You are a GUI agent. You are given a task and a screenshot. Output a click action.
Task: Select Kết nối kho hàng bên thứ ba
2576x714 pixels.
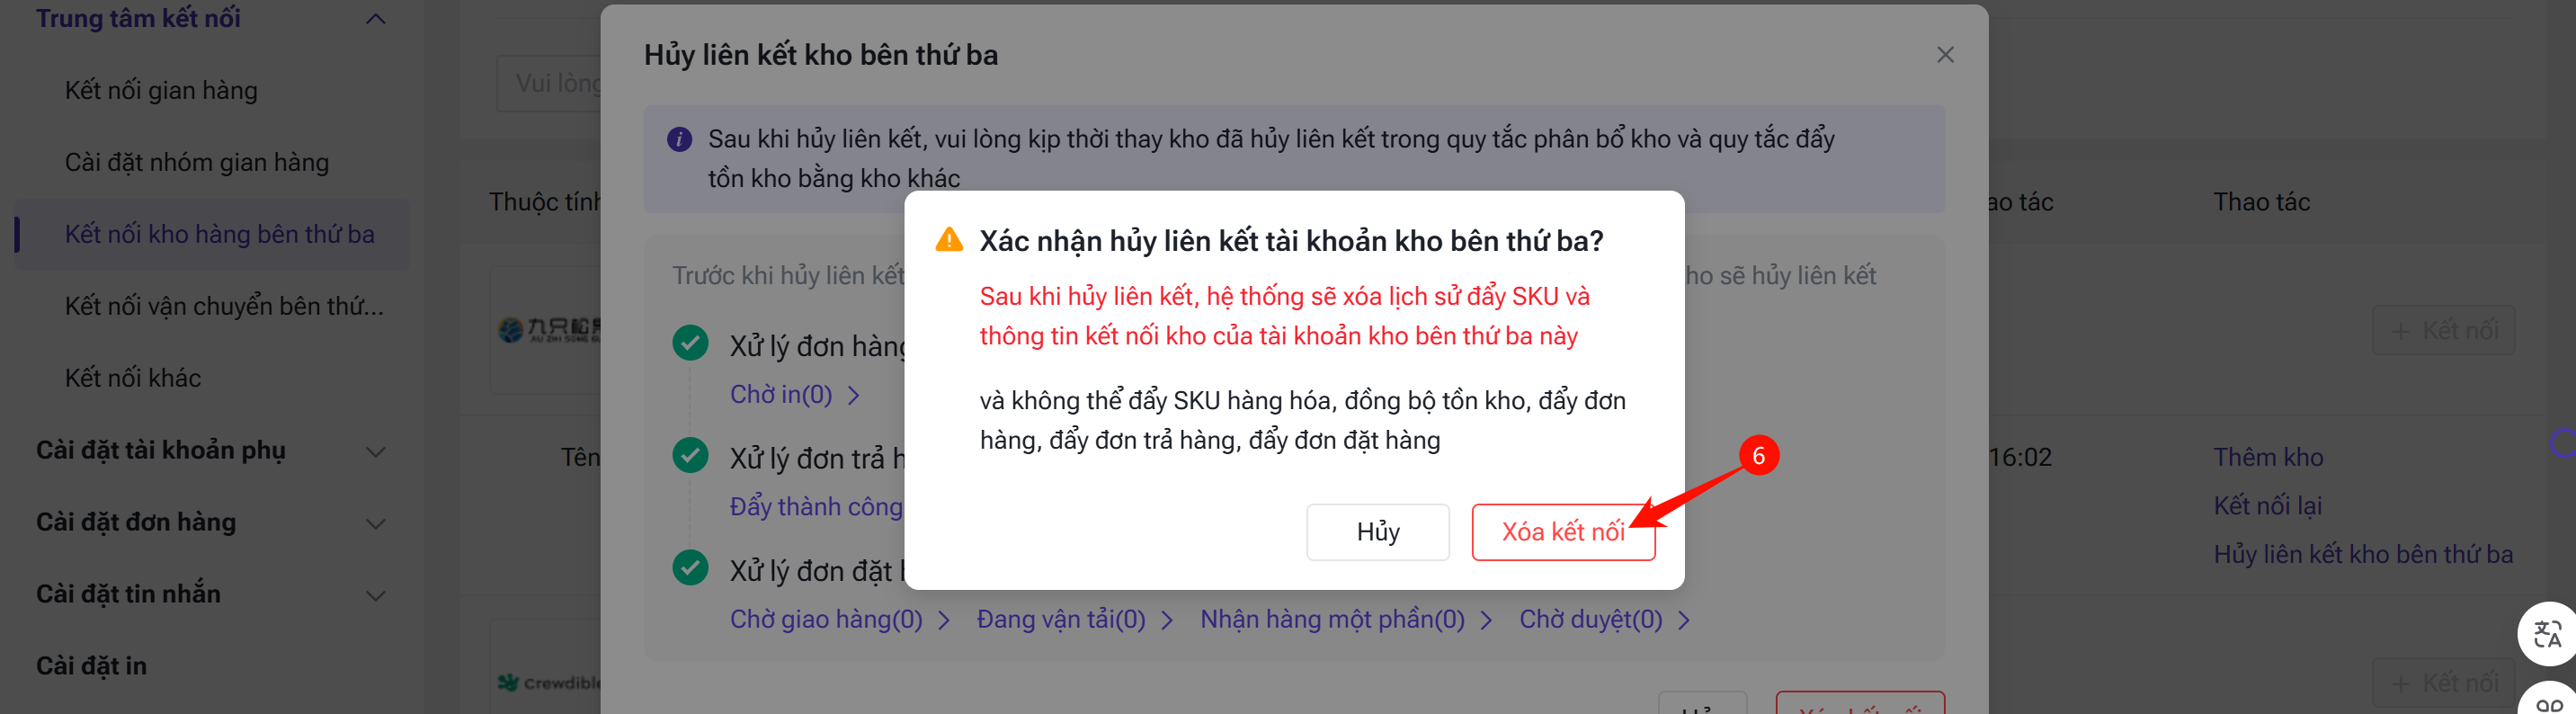coord(219,234)
